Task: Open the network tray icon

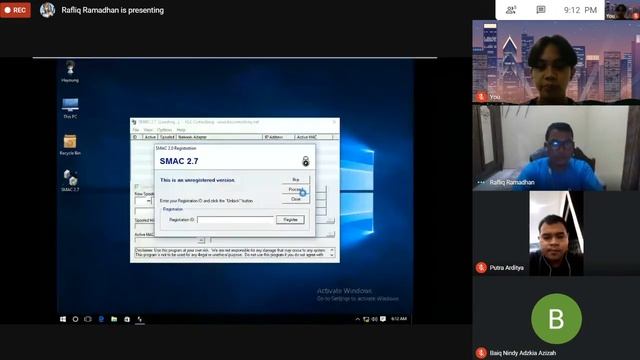Action: 366,319
